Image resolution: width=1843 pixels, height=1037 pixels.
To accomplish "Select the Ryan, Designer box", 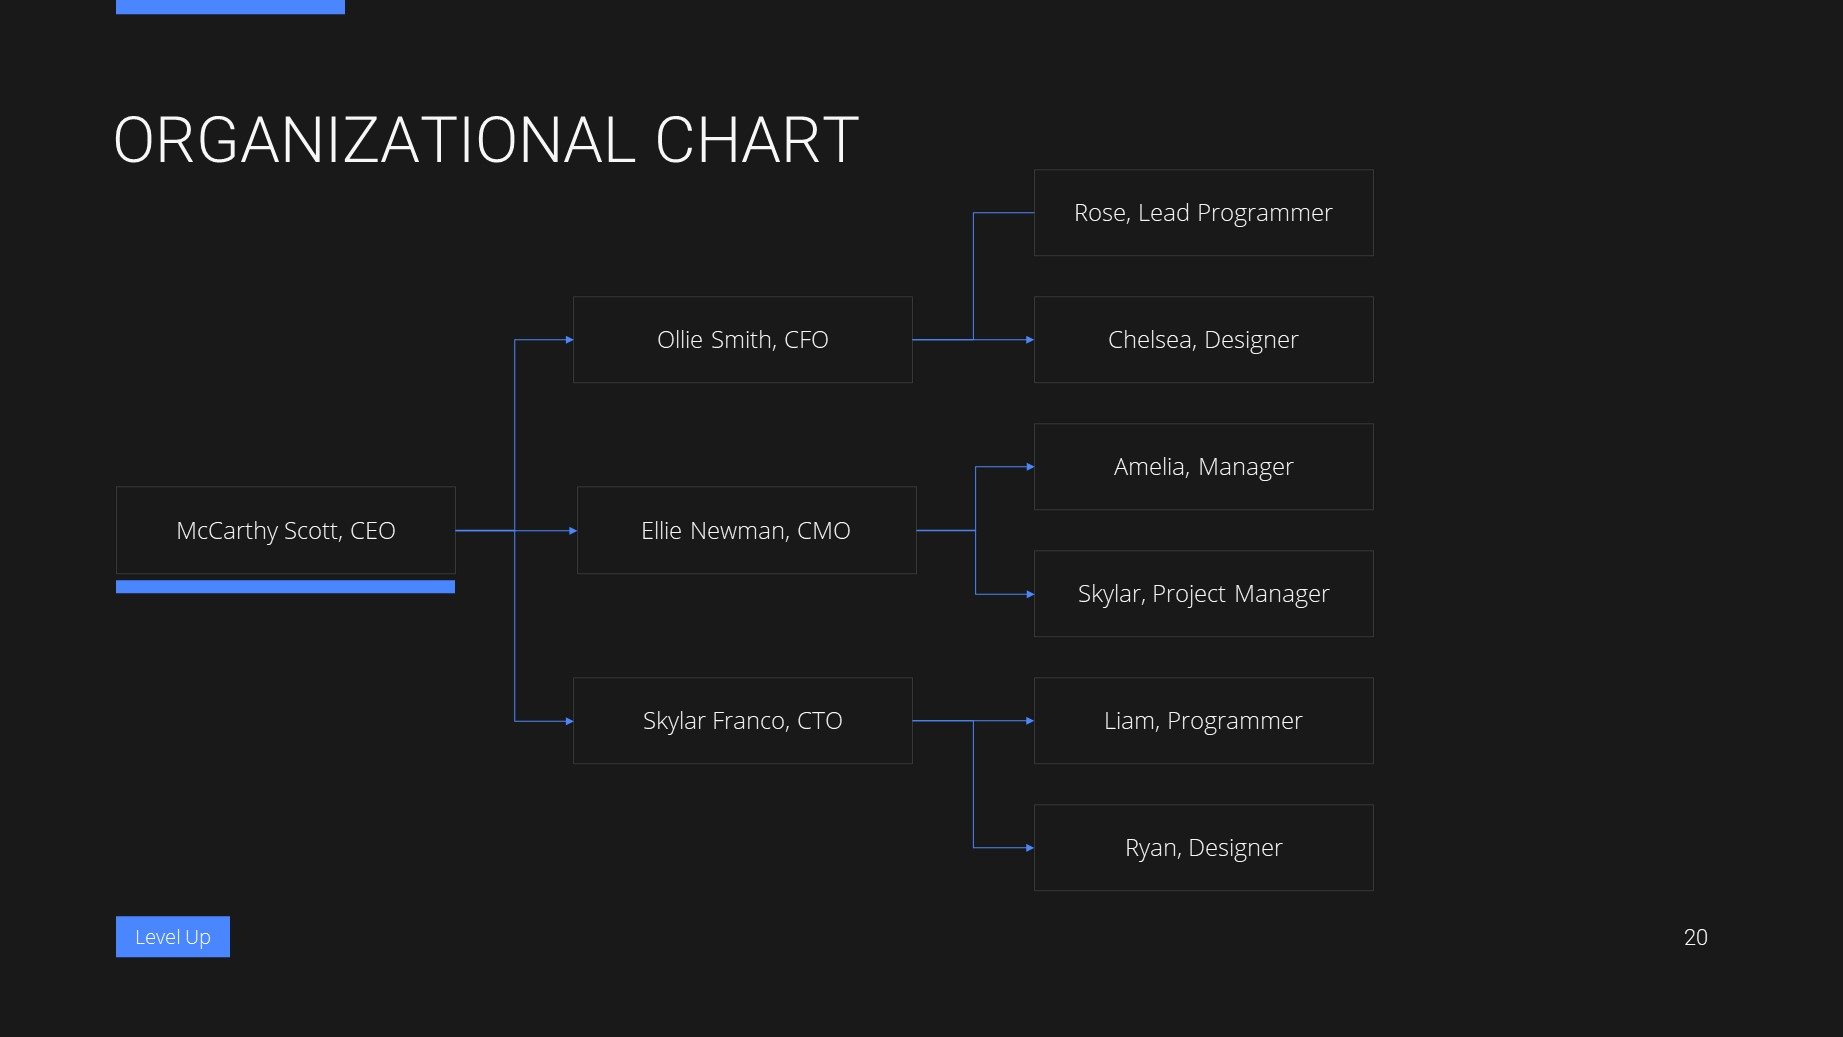I will point(1204,848).
